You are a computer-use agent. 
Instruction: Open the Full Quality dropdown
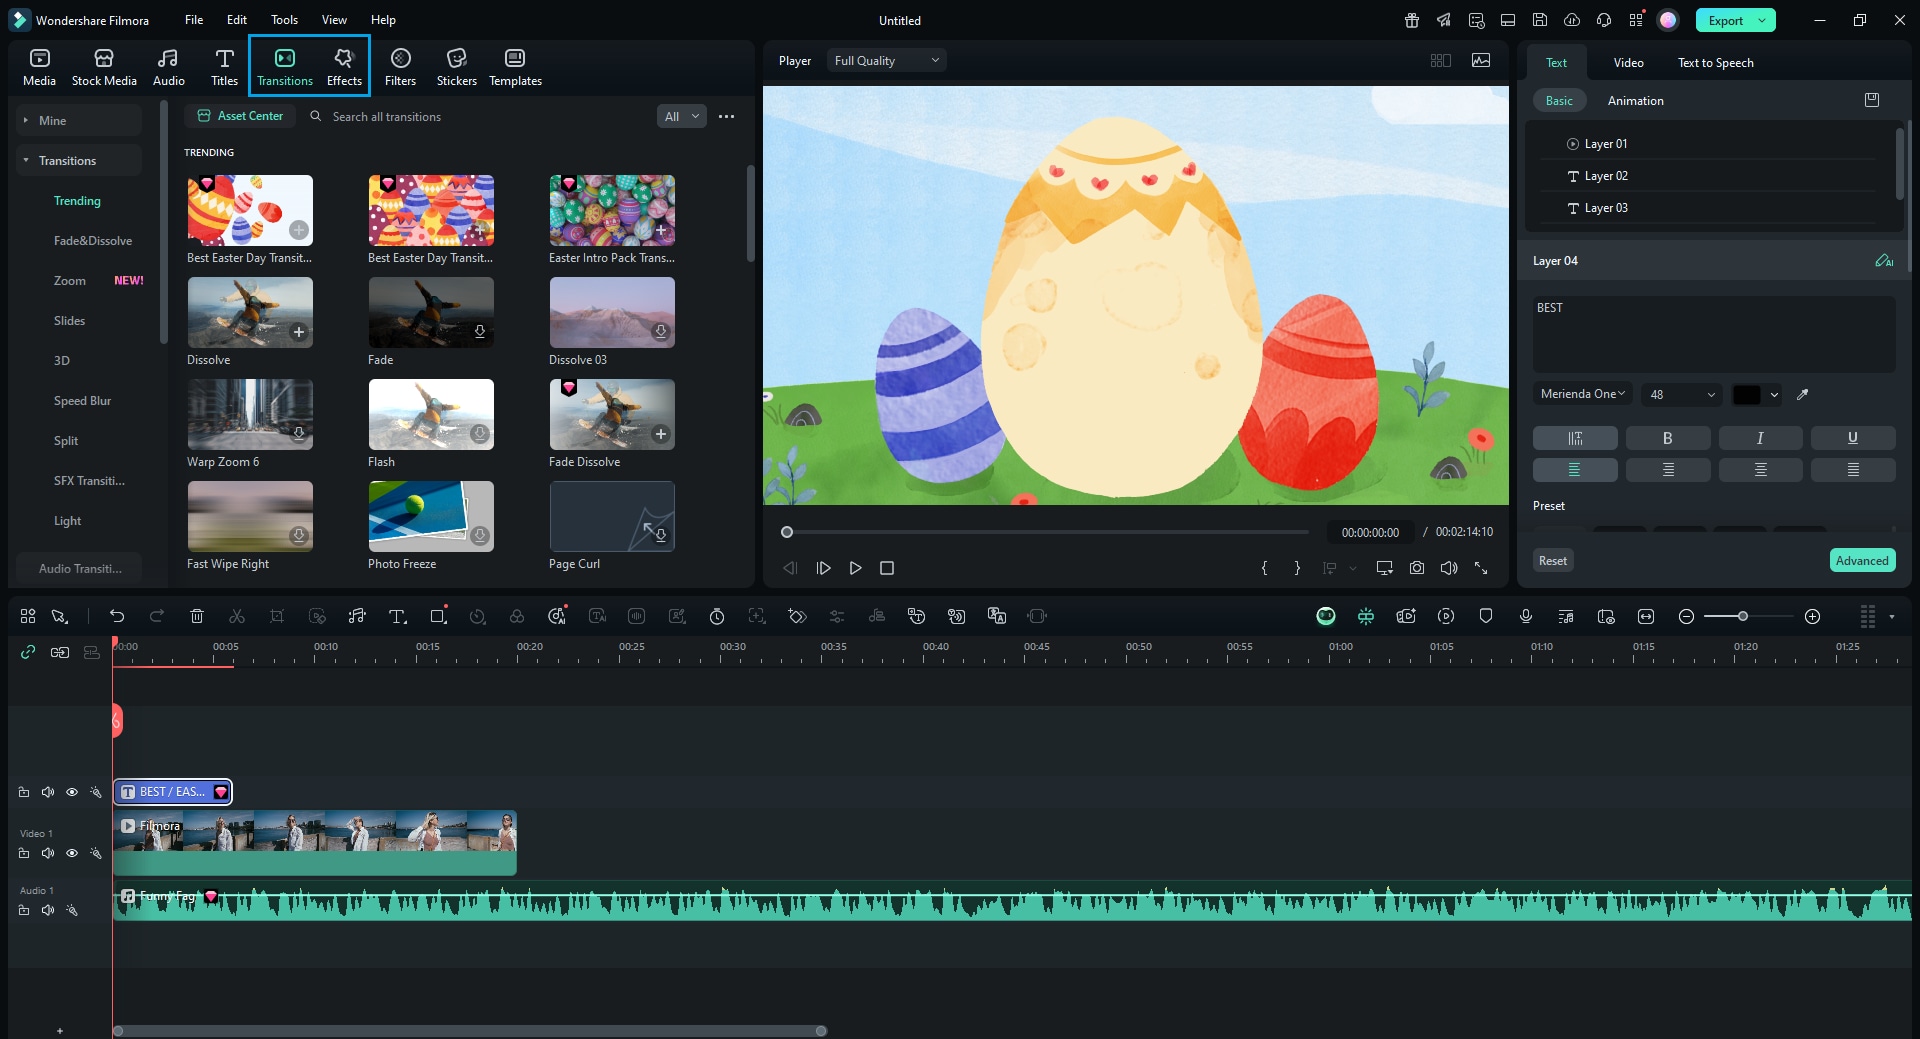coord(886,60)
